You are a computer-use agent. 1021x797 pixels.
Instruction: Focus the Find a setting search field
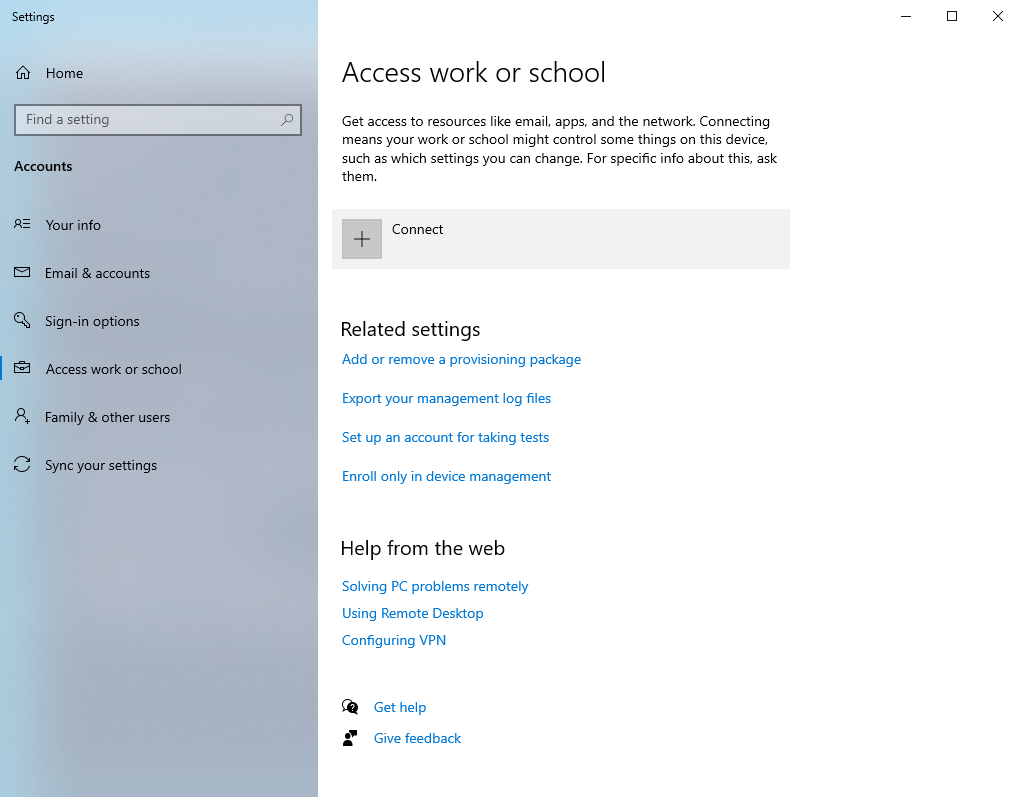coord(158,120)
